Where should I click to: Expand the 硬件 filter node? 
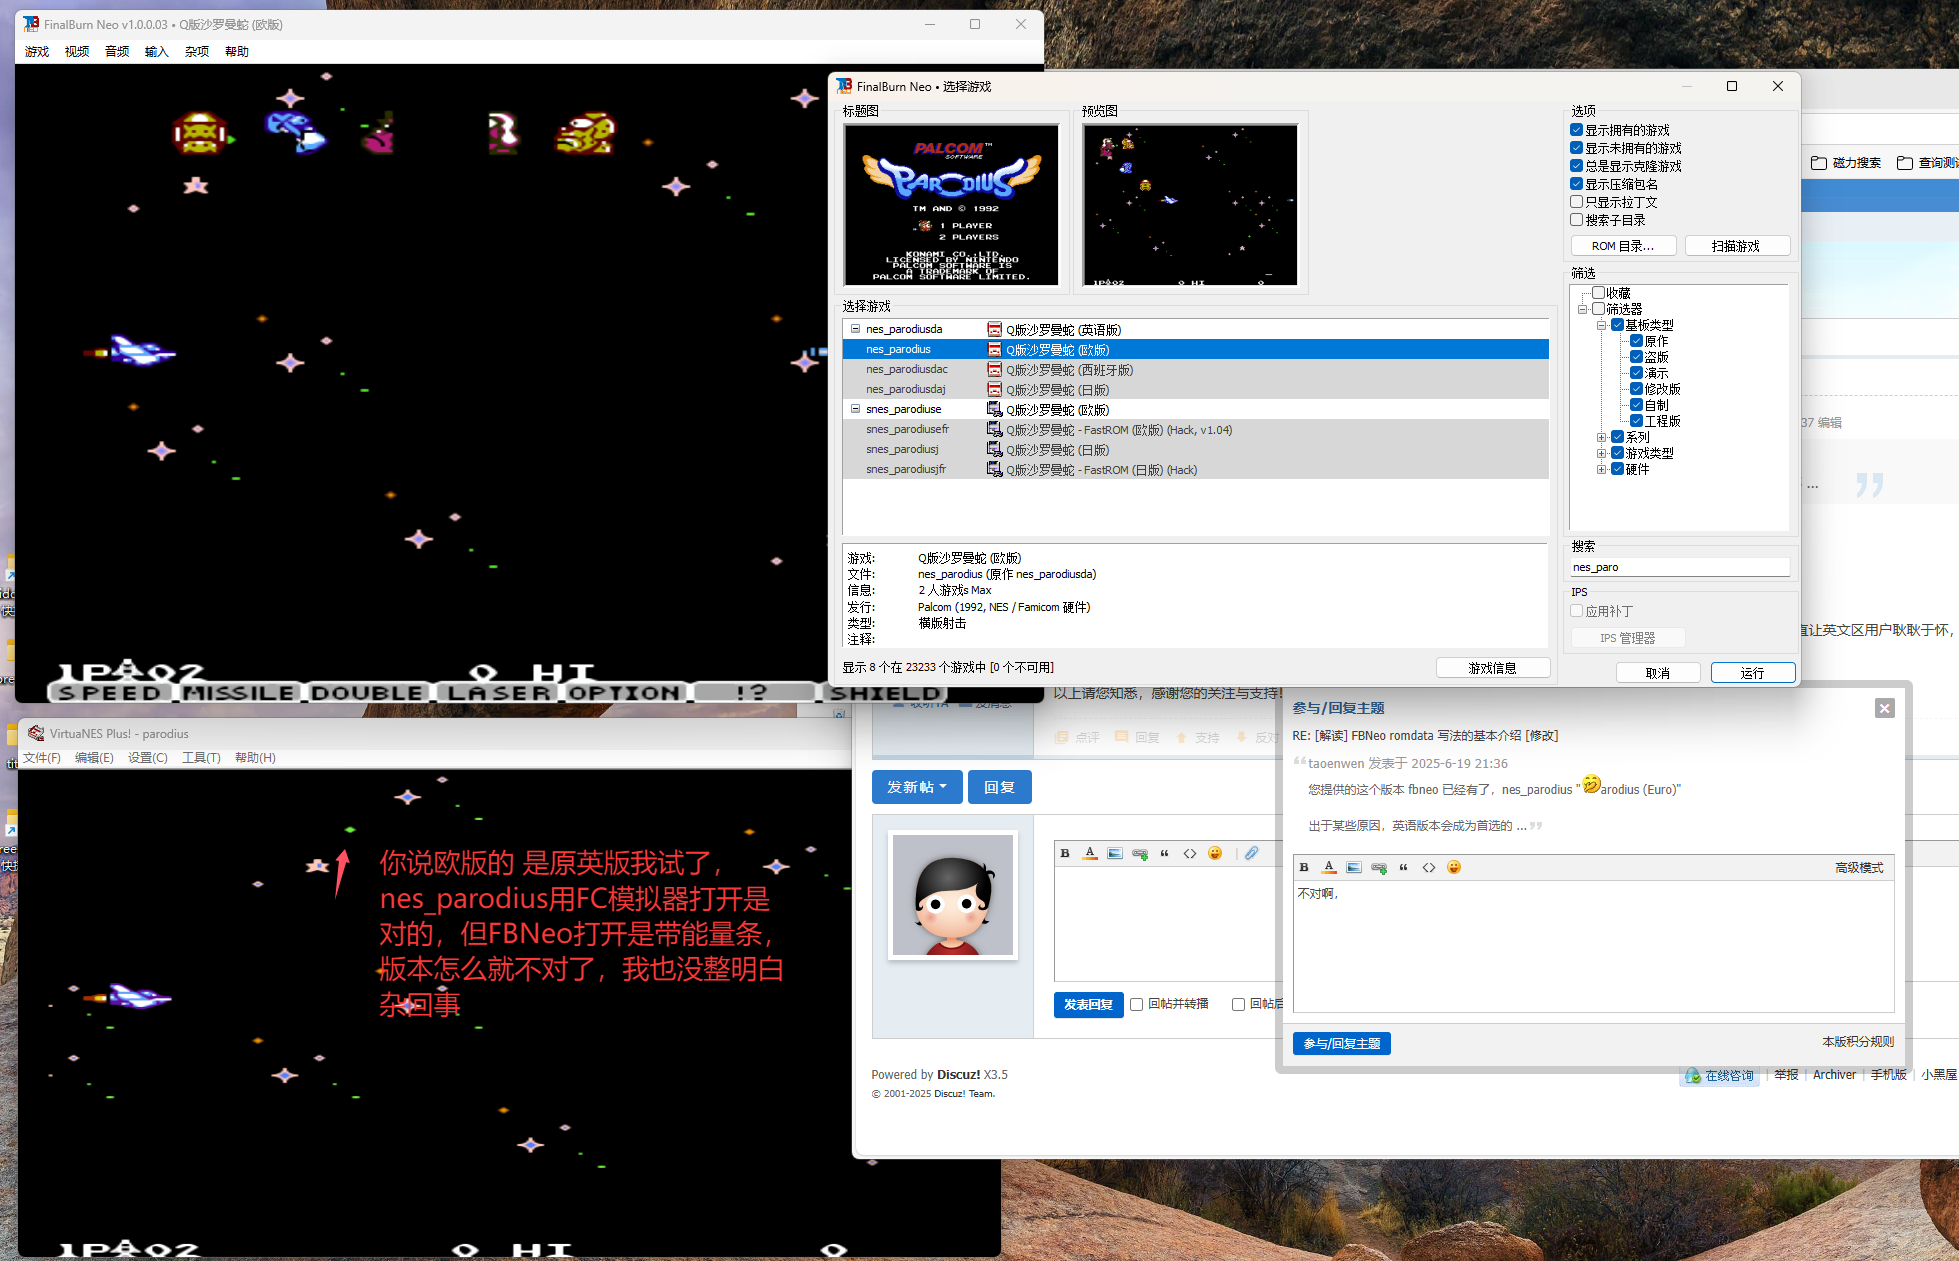tap(1601, 469)
